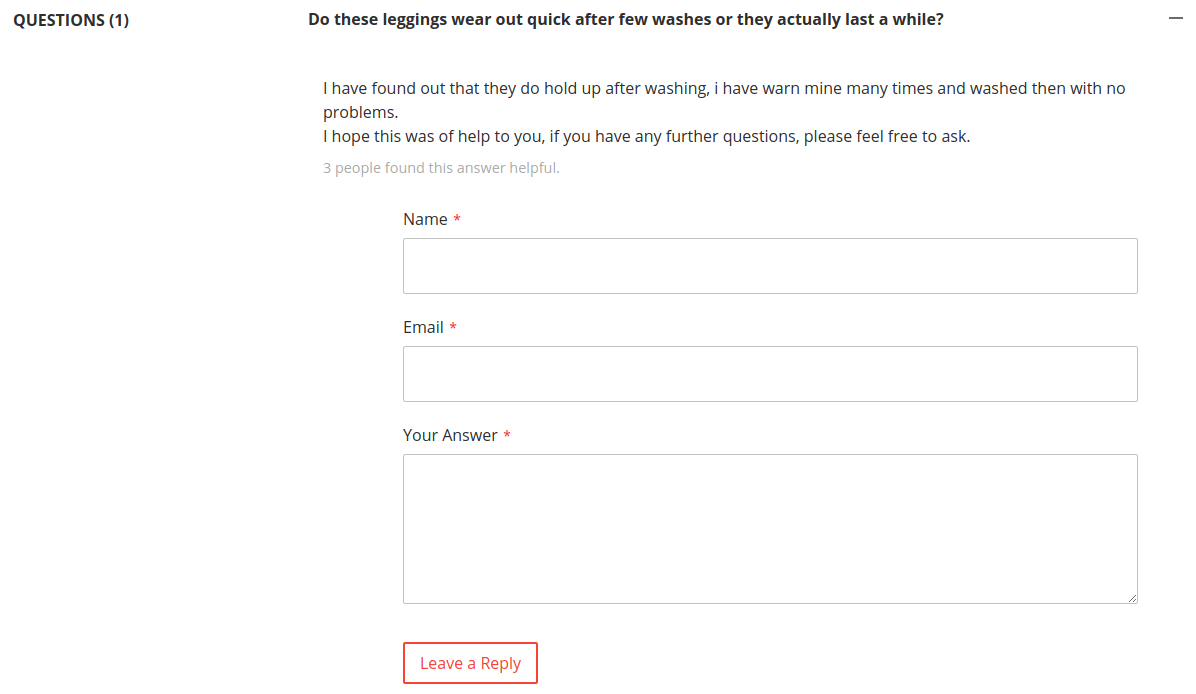
Task: Click the '3 people found this answer helpful' text
Action: point(441,168)
